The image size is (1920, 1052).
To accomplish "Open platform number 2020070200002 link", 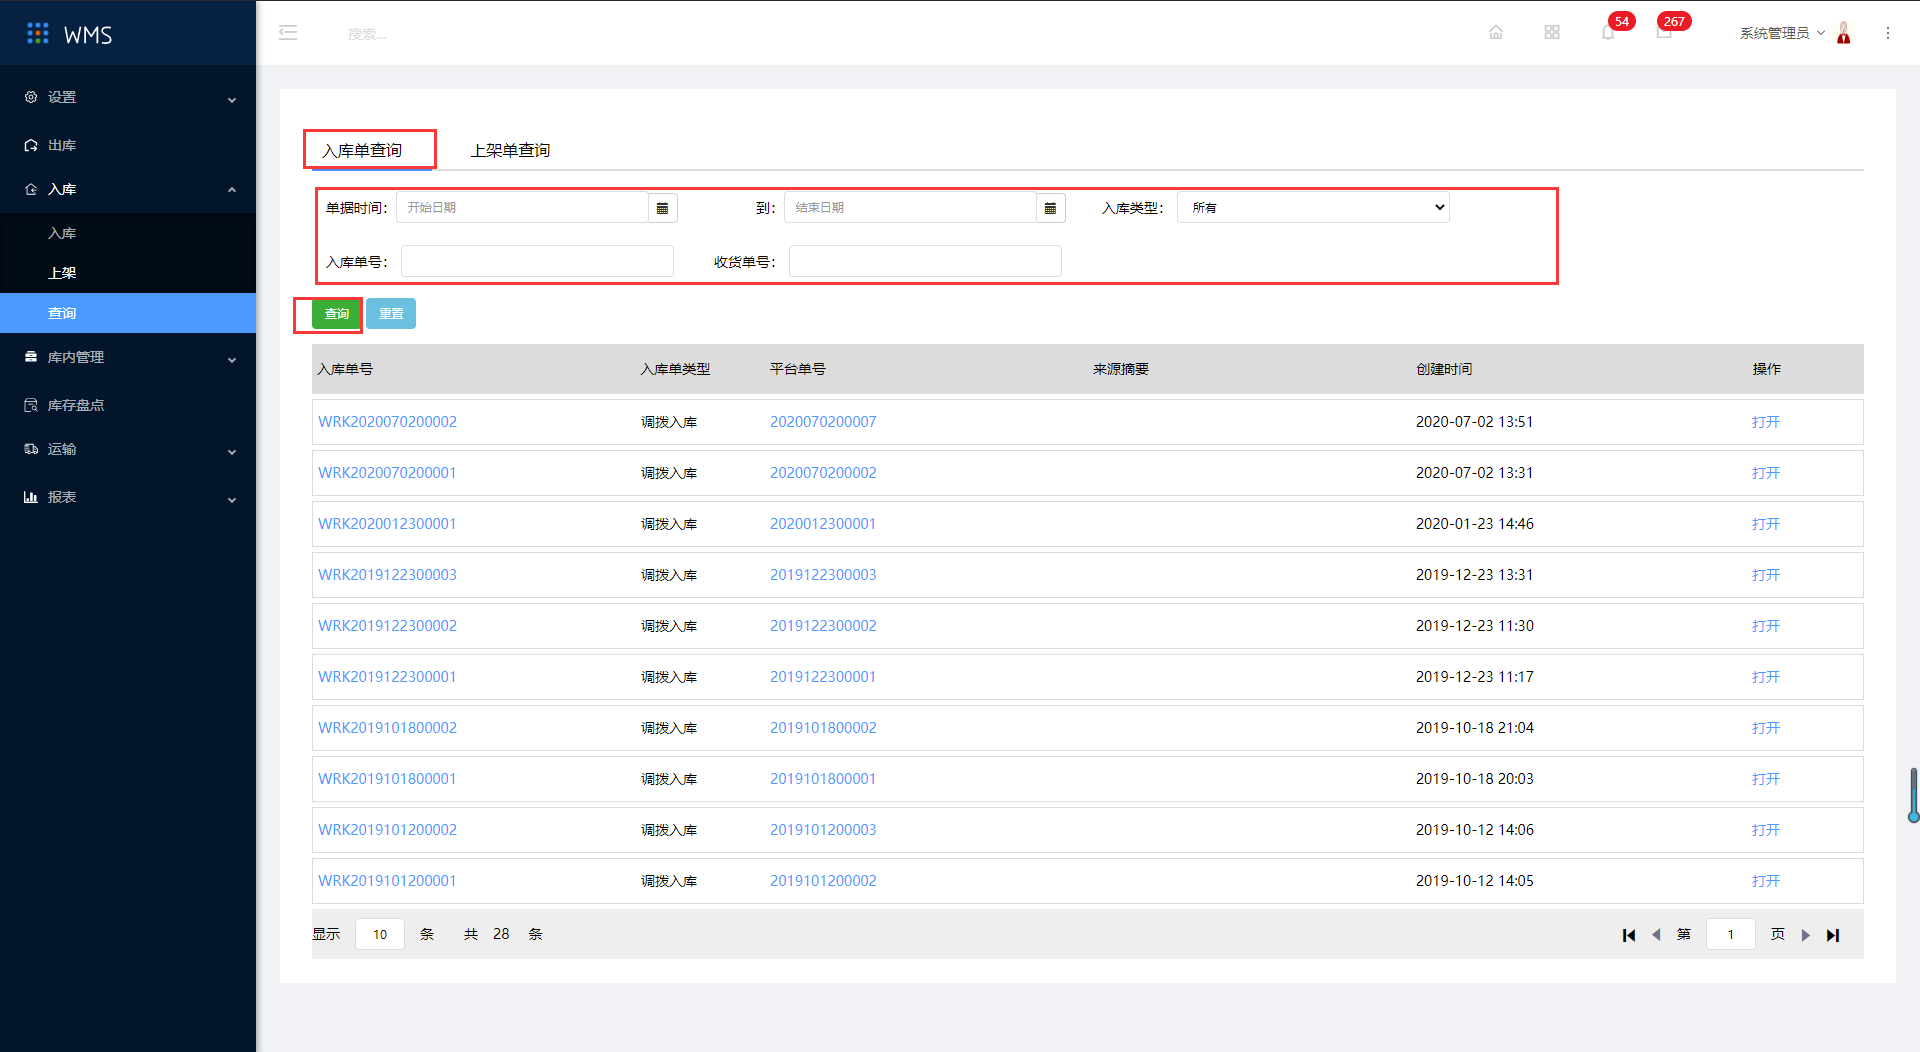I will click(x=823, y=473).
